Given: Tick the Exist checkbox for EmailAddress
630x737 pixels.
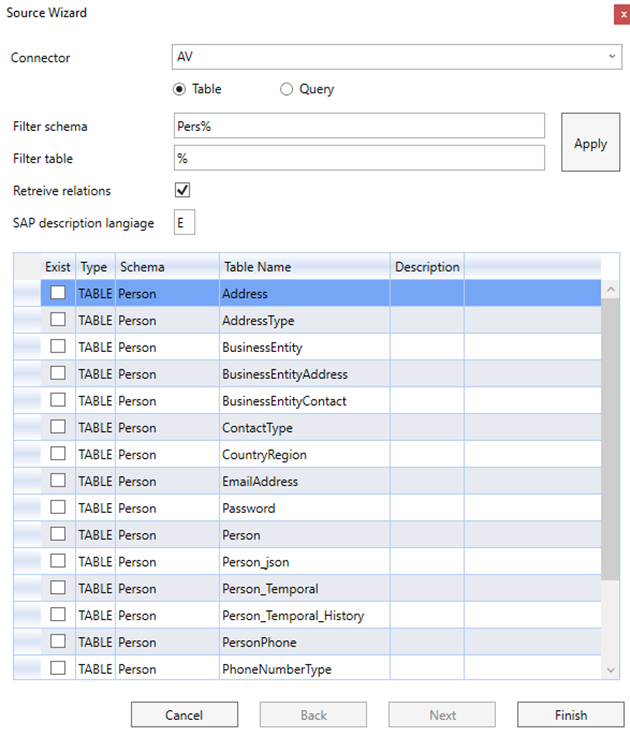Looking at the screenshot, I should tap(58, 480).
